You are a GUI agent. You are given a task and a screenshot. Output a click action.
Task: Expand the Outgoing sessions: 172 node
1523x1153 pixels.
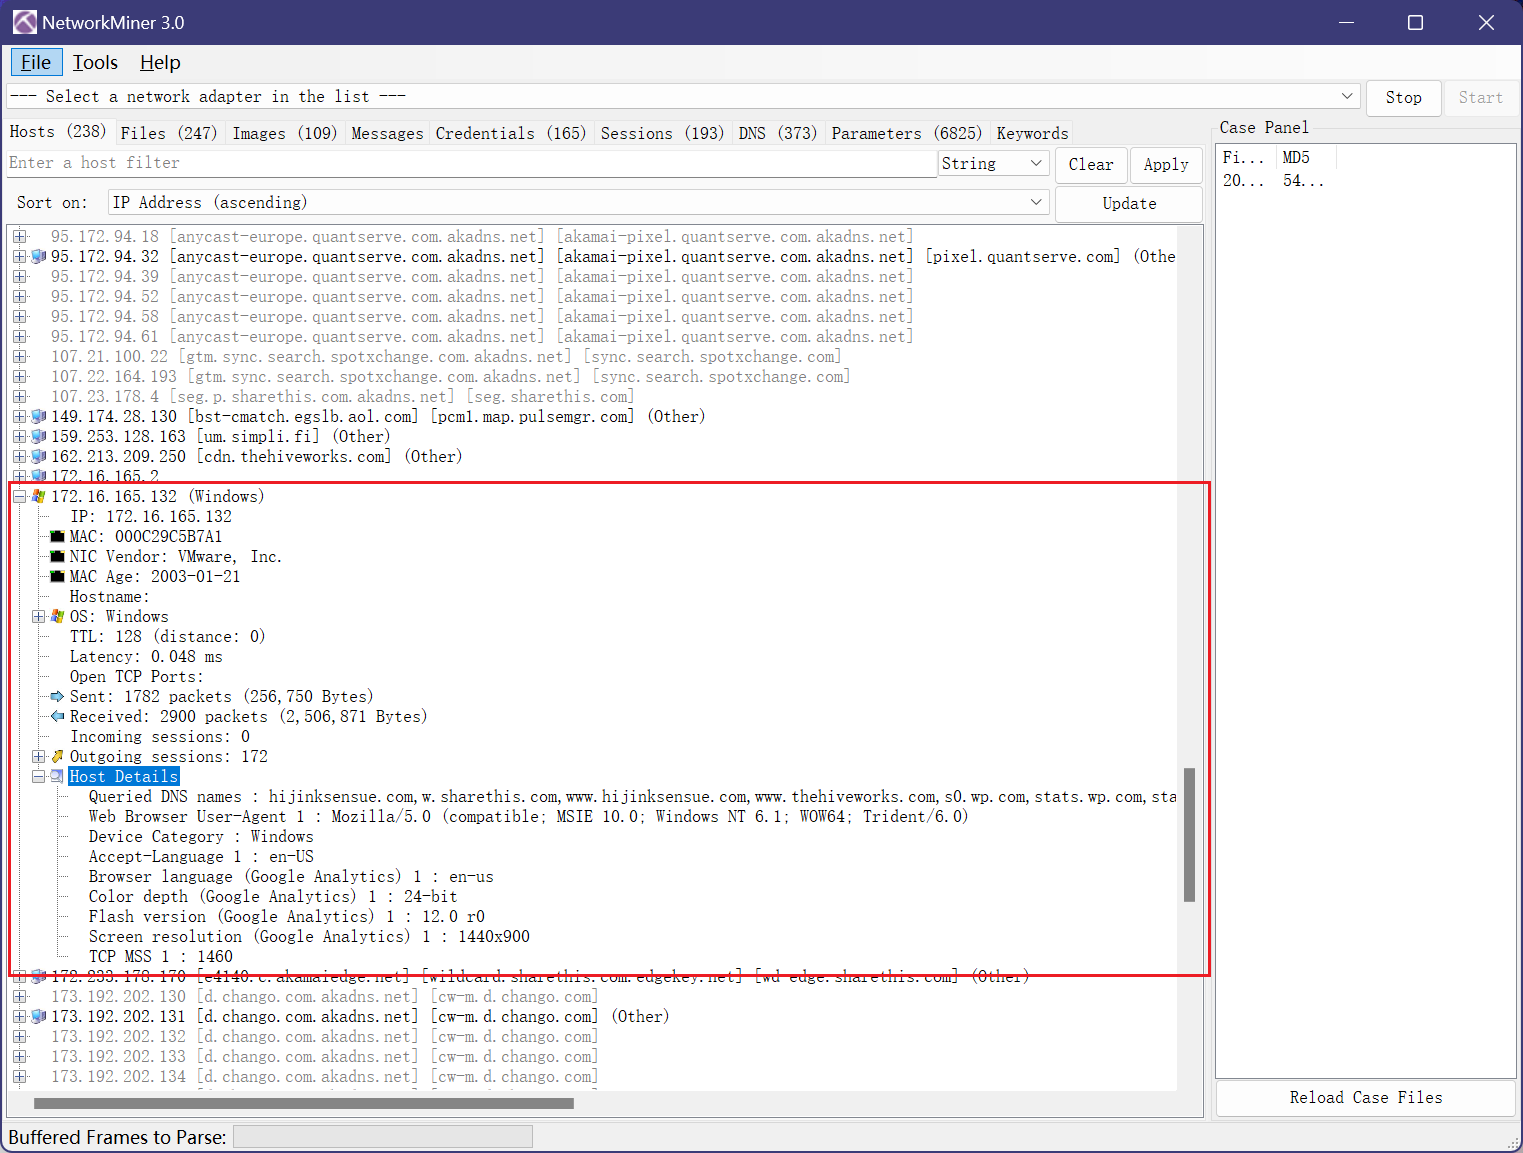tap(38, 756)
